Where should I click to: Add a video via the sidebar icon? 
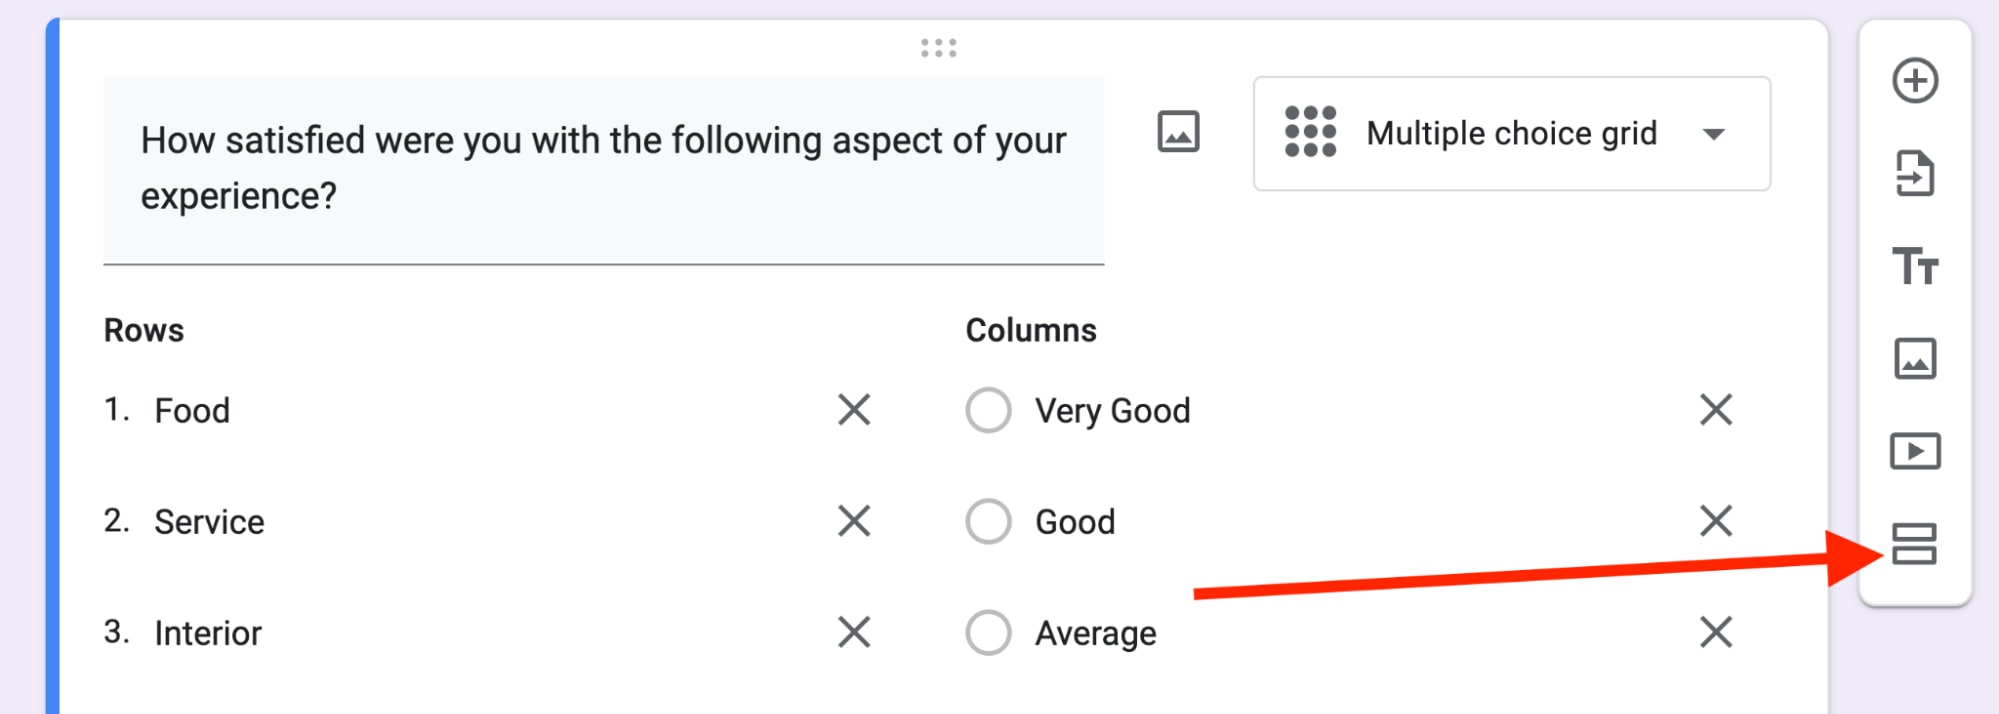click(1915, 450)
